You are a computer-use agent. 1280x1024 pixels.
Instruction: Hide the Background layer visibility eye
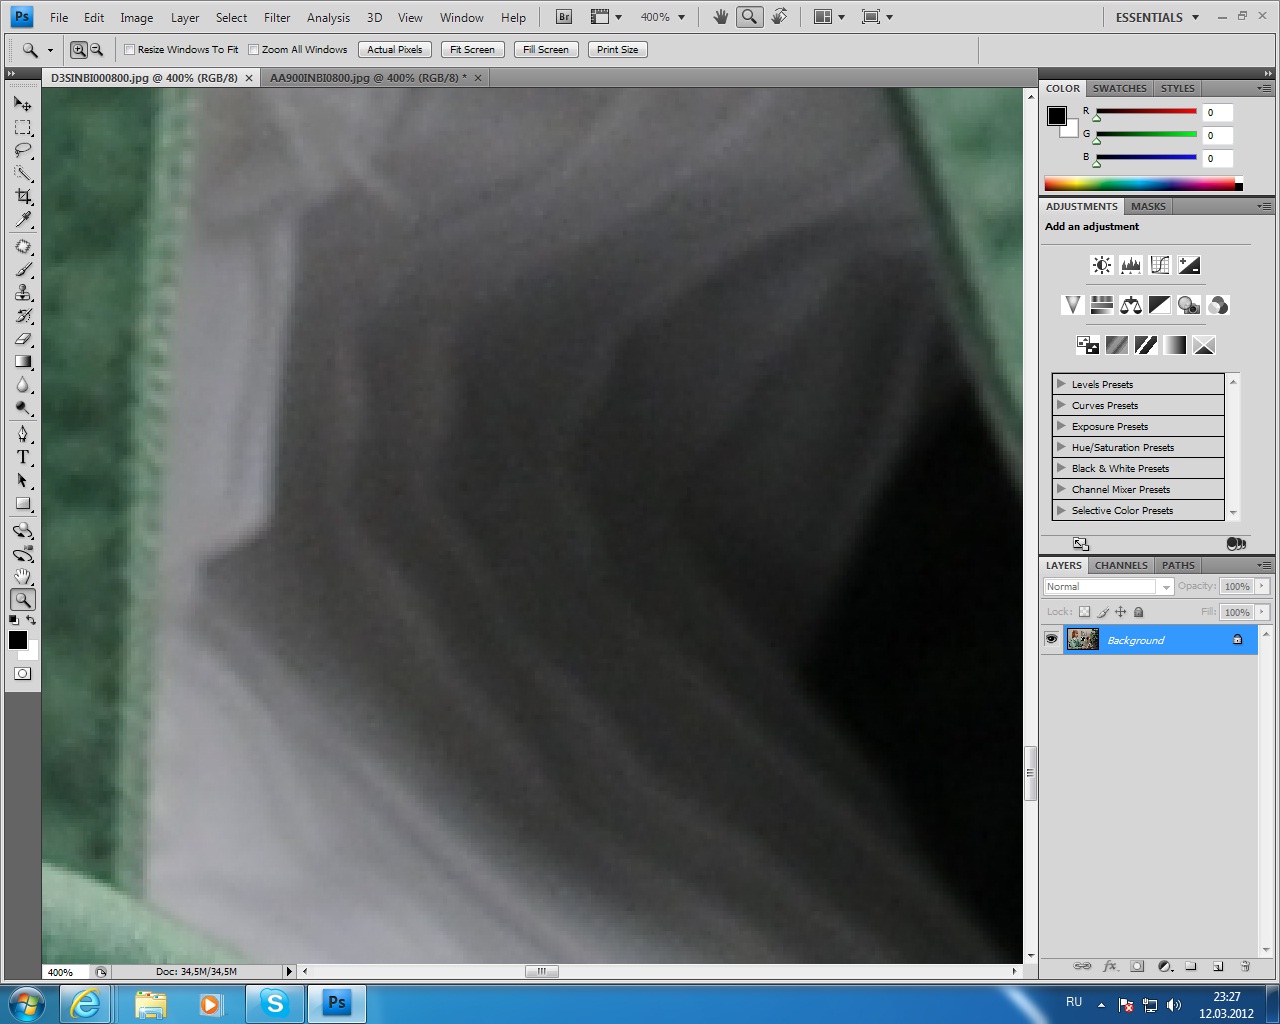pos(1051,640)
